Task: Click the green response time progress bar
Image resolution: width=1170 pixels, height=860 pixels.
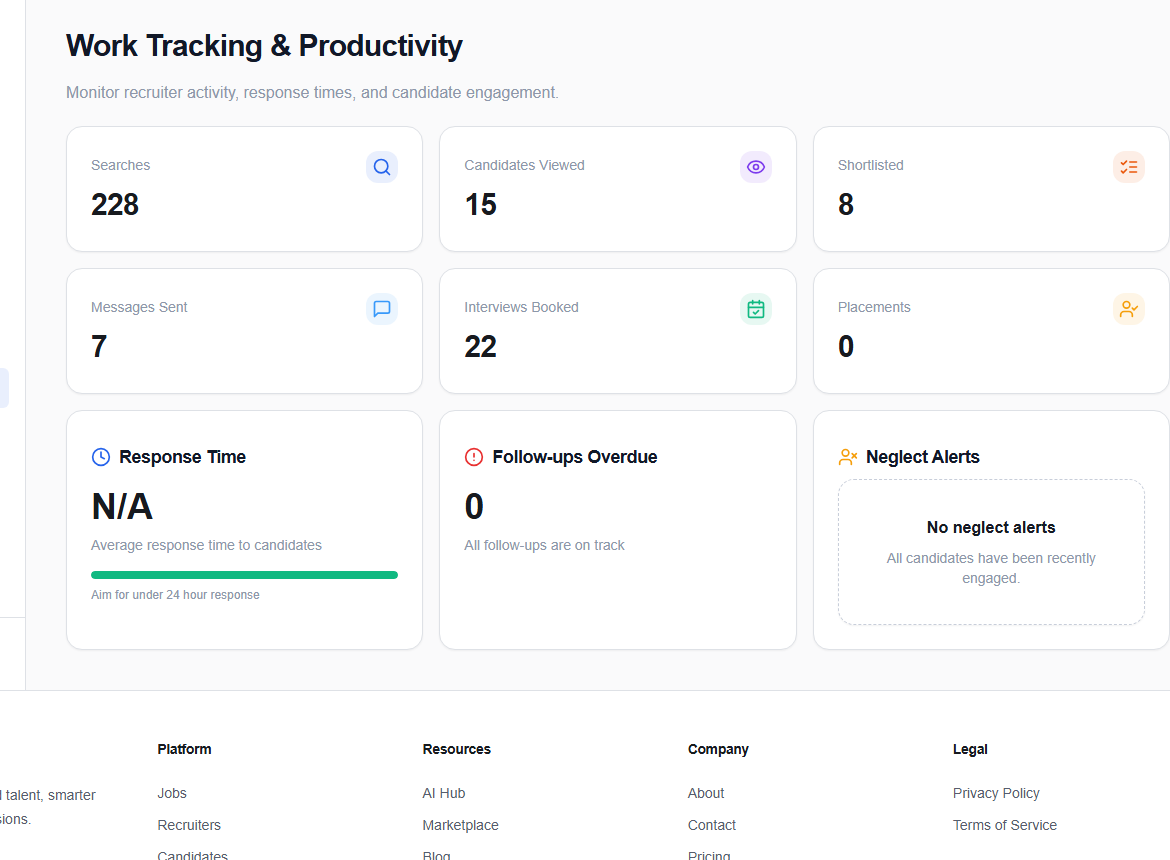Action: pos(244,575)
